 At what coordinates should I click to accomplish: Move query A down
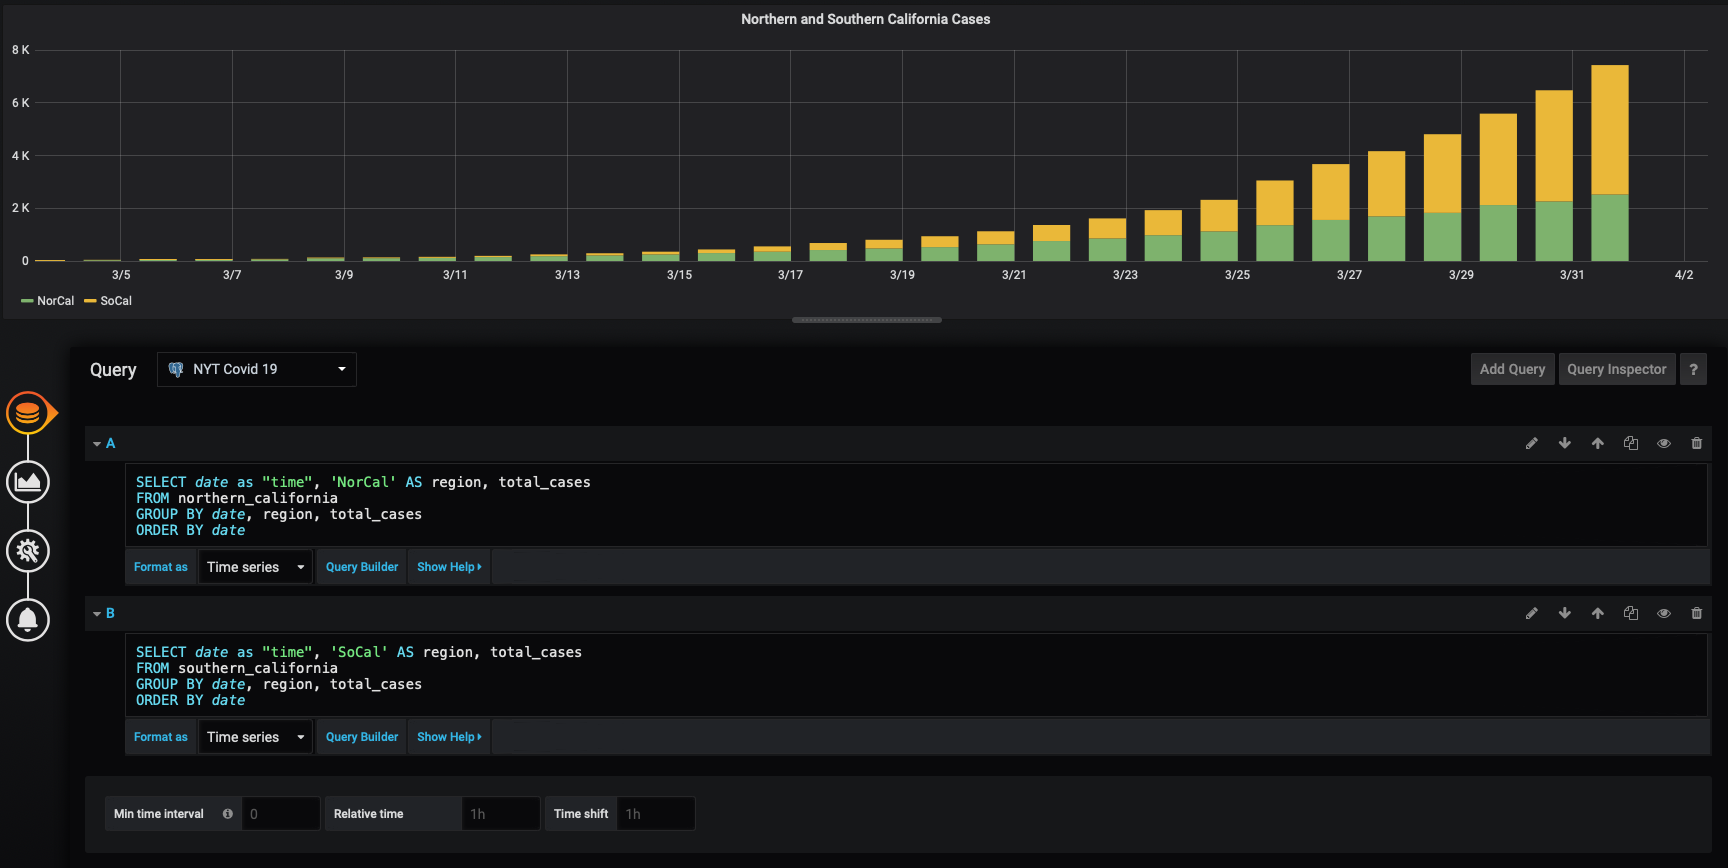[x=1565, y=443]
